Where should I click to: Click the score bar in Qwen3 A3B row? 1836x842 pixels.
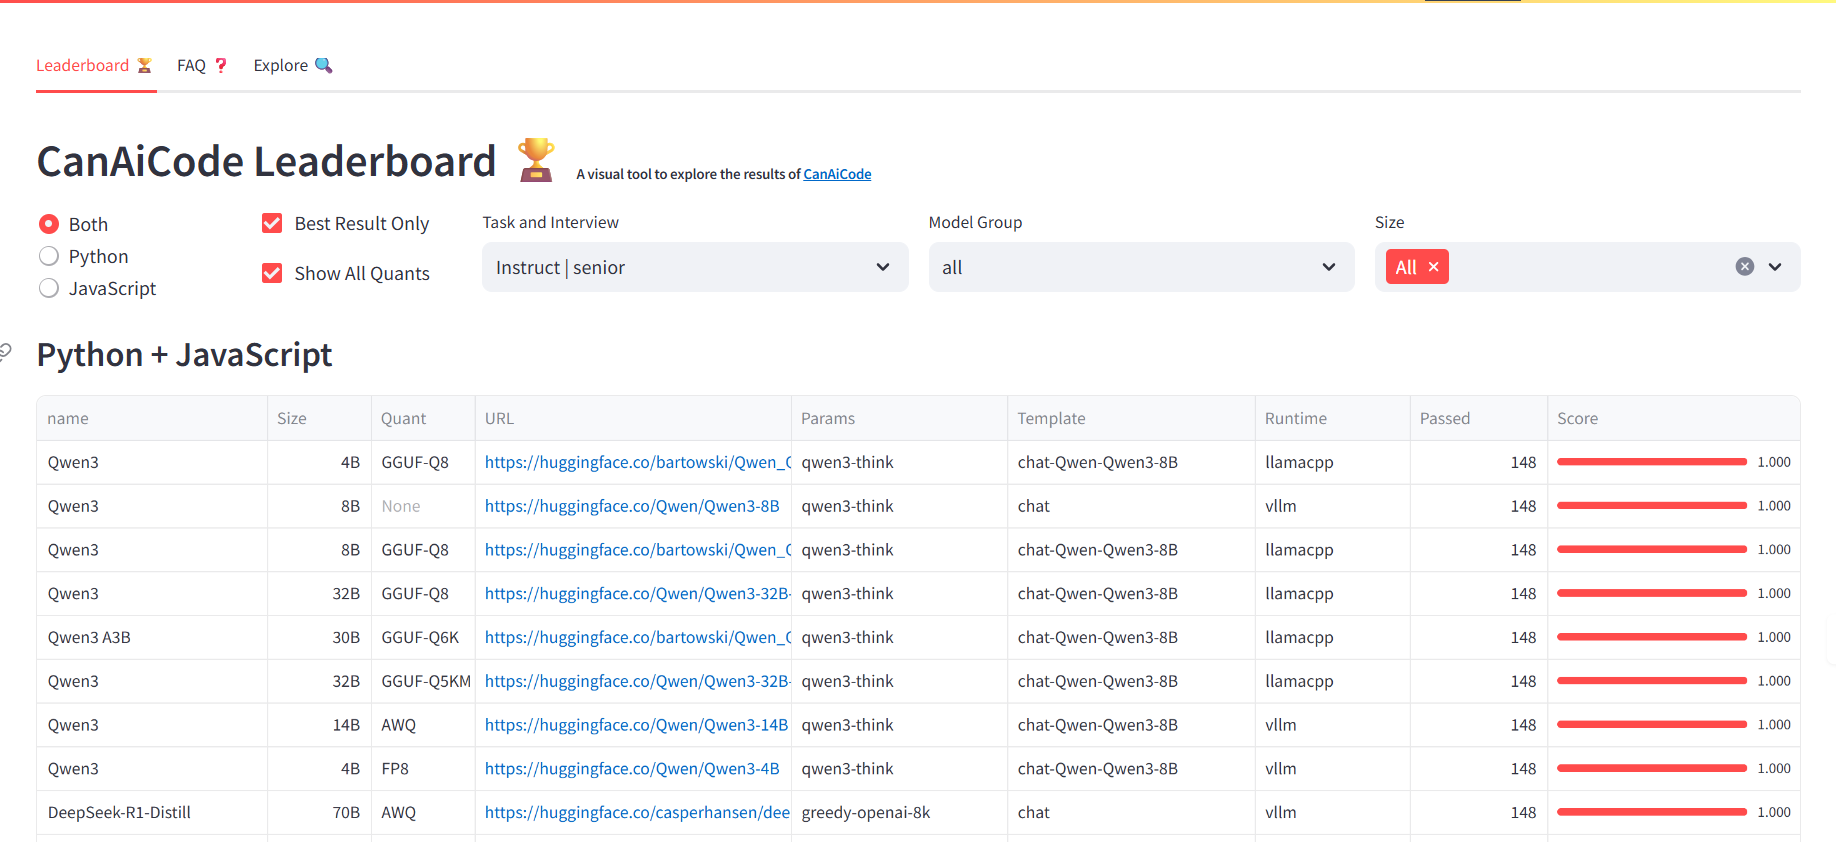click(x=1652, y=637)
